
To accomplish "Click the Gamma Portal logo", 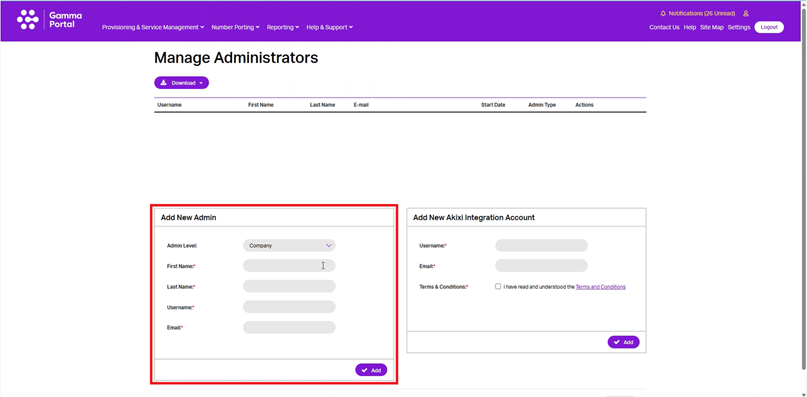I will [49, 20].
